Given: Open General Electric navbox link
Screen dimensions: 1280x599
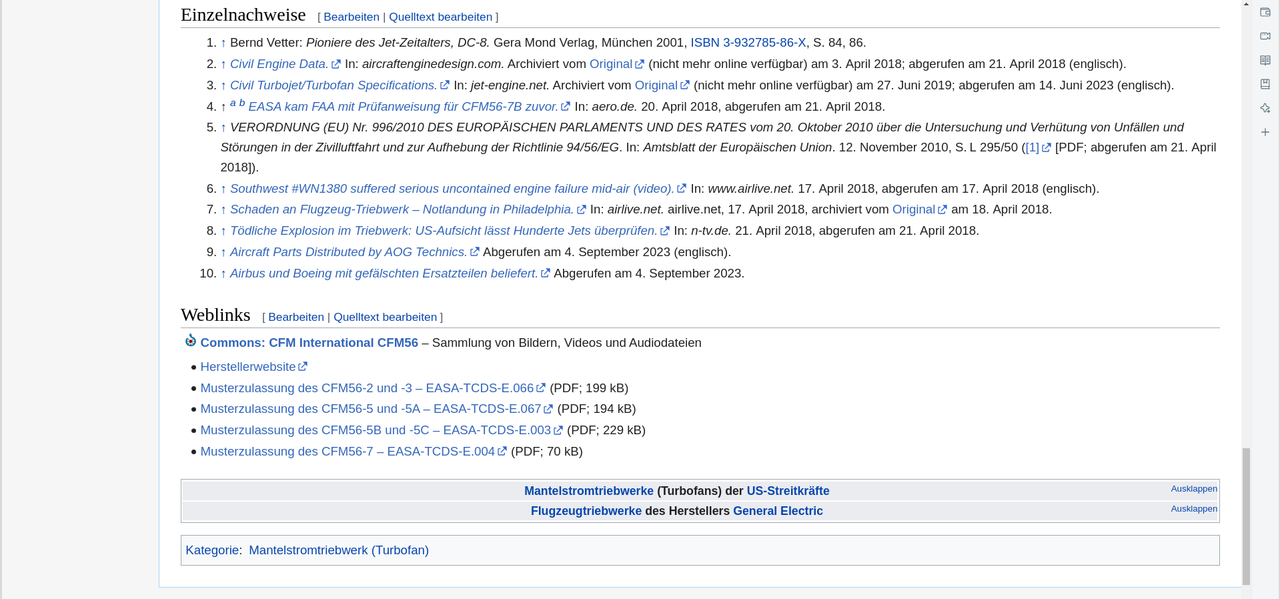Looking at the screenshot, I should coord(778,511).
